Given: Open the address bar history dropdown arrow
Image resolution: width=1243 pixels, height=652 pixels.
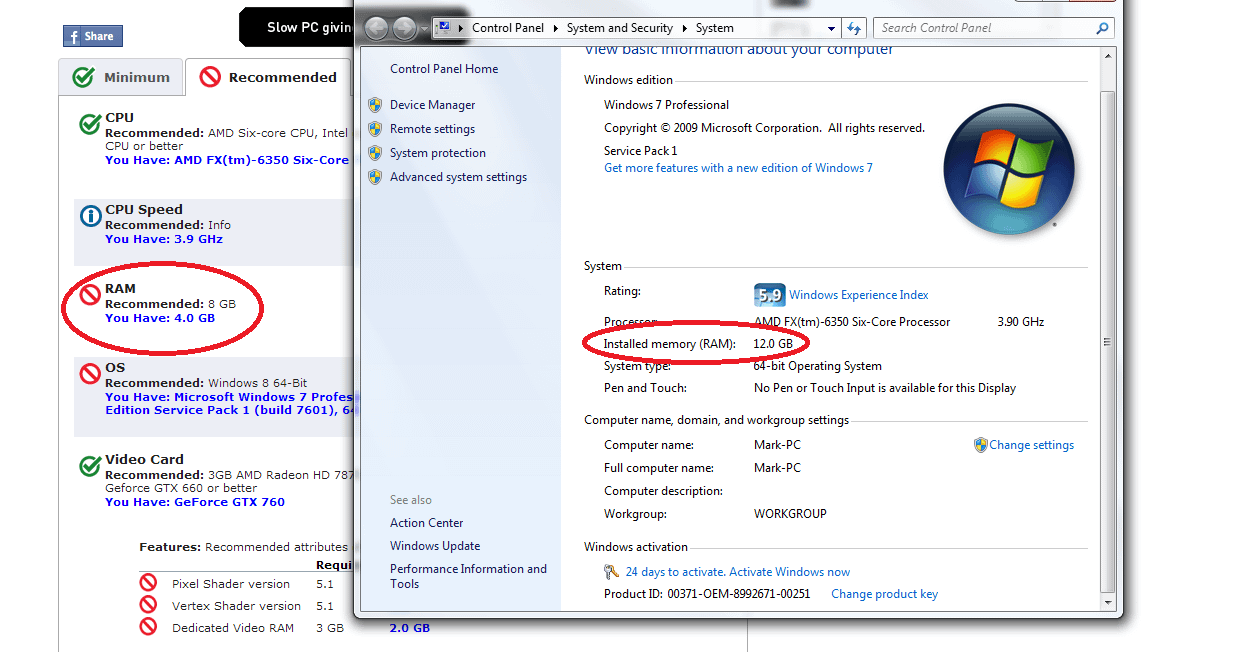Looking at the screenshot, I should [x=830, y=28].
